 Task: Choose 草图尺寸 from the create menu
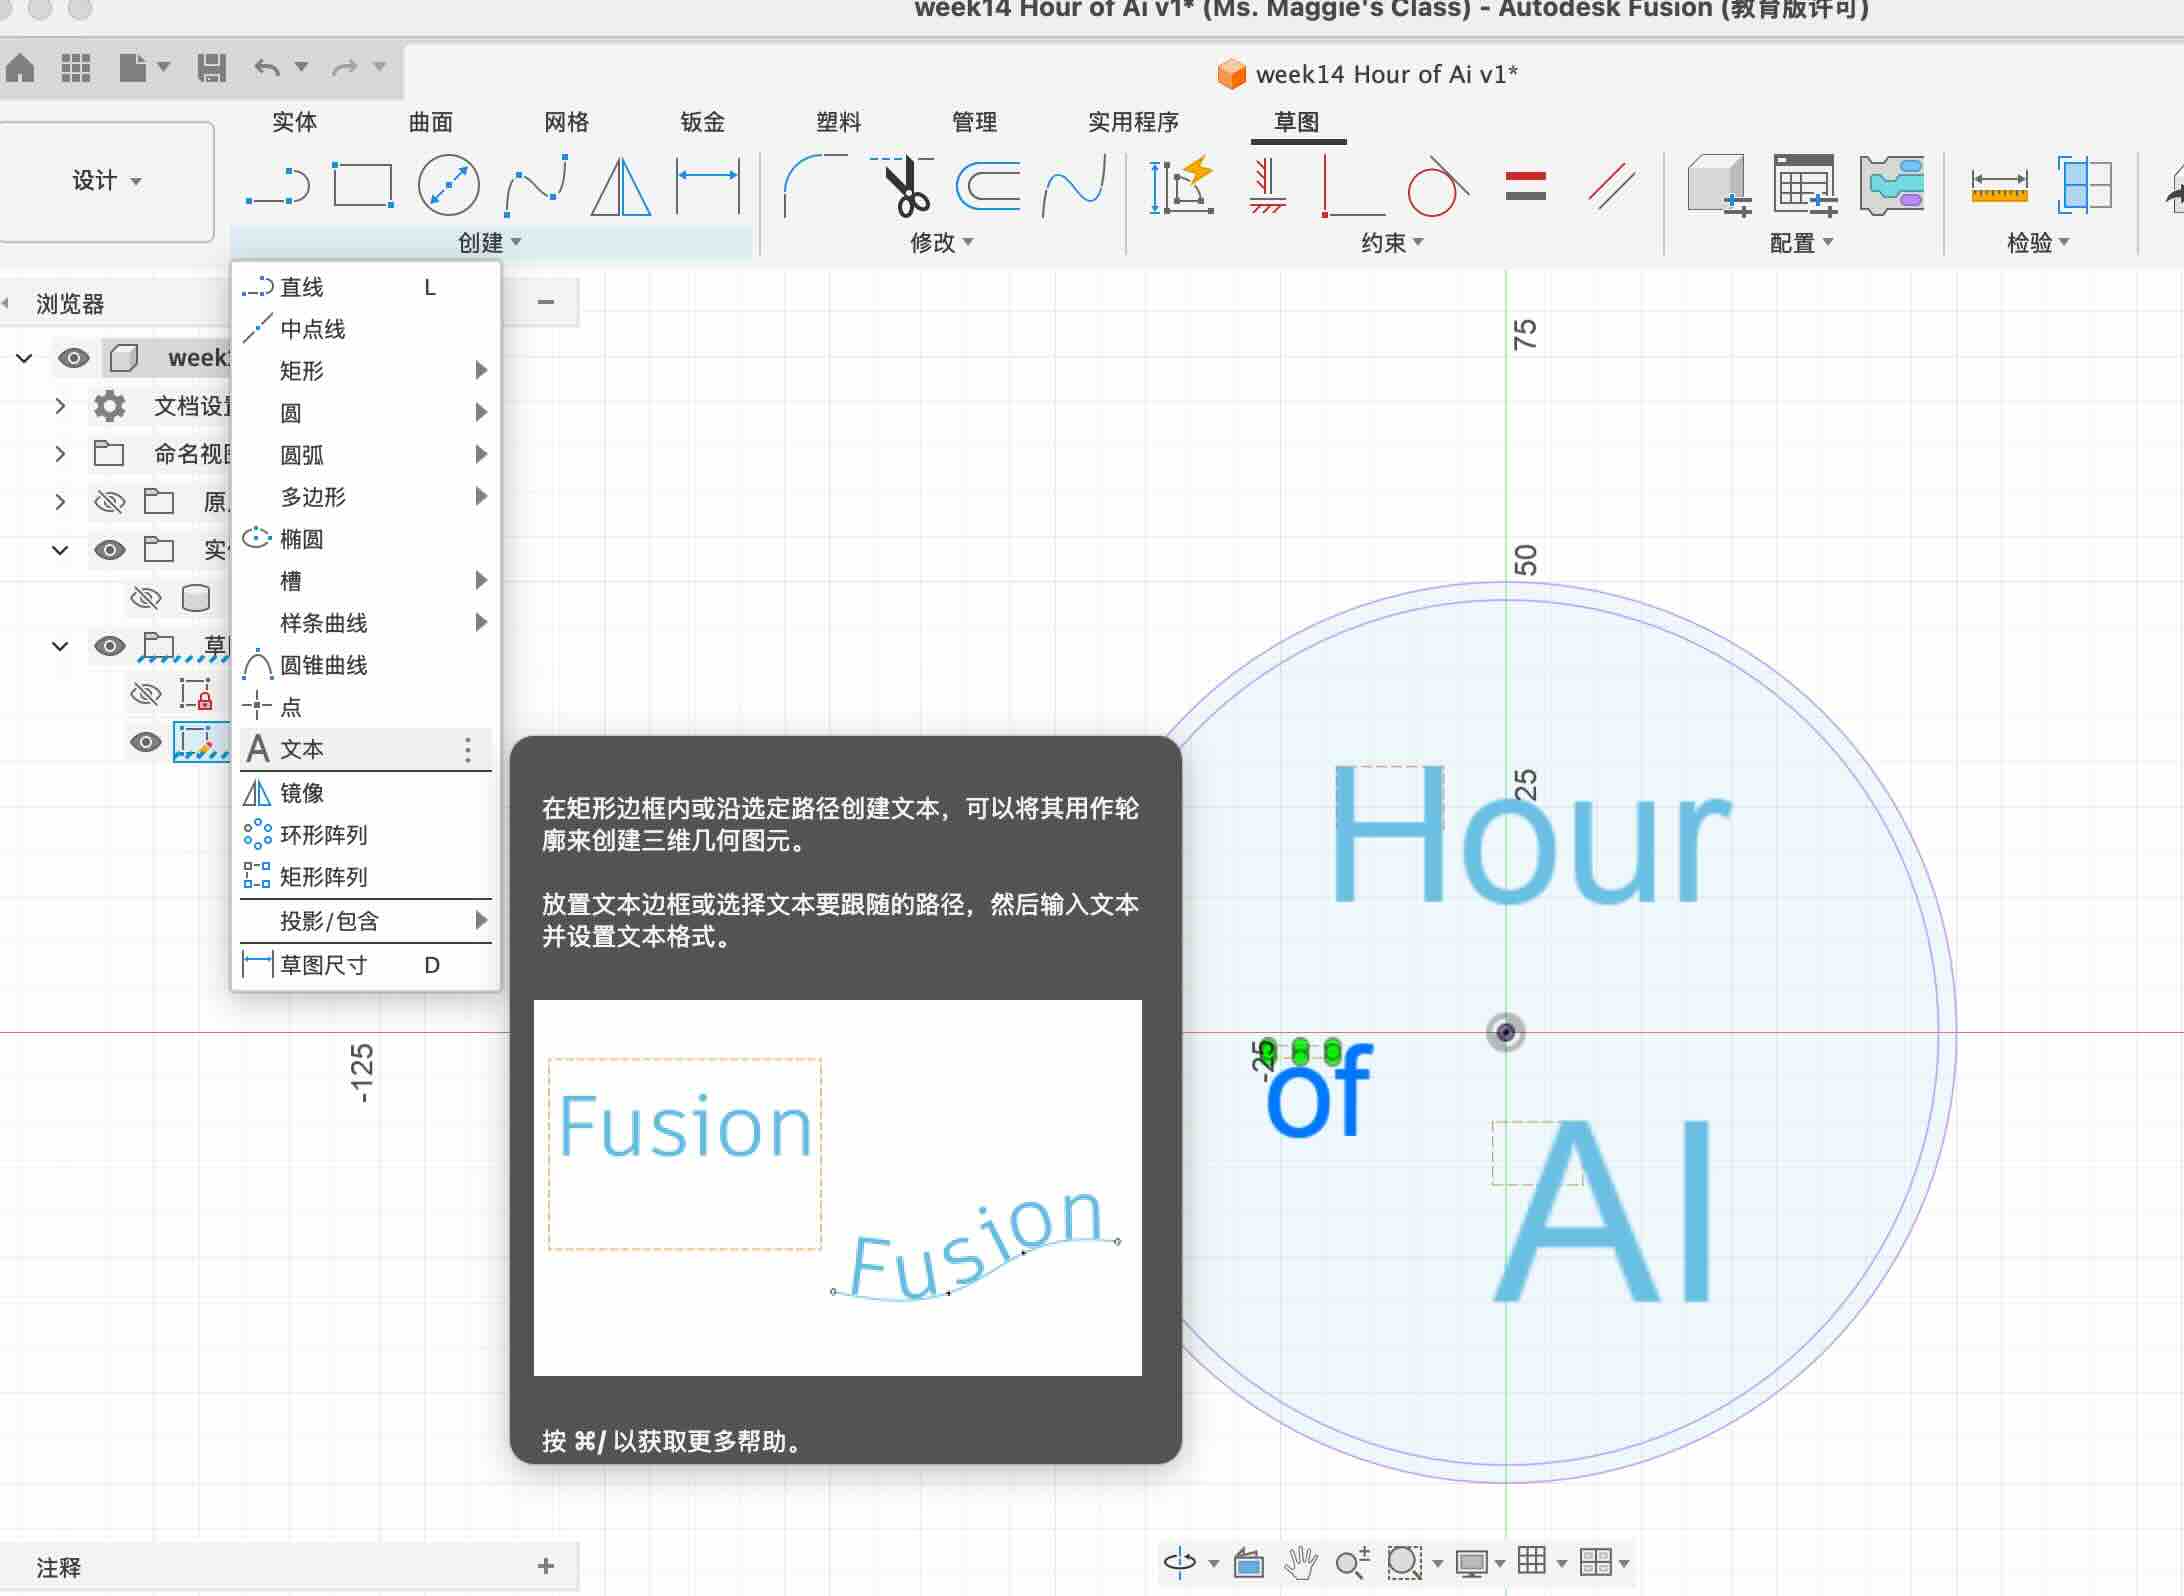point(365,965)
